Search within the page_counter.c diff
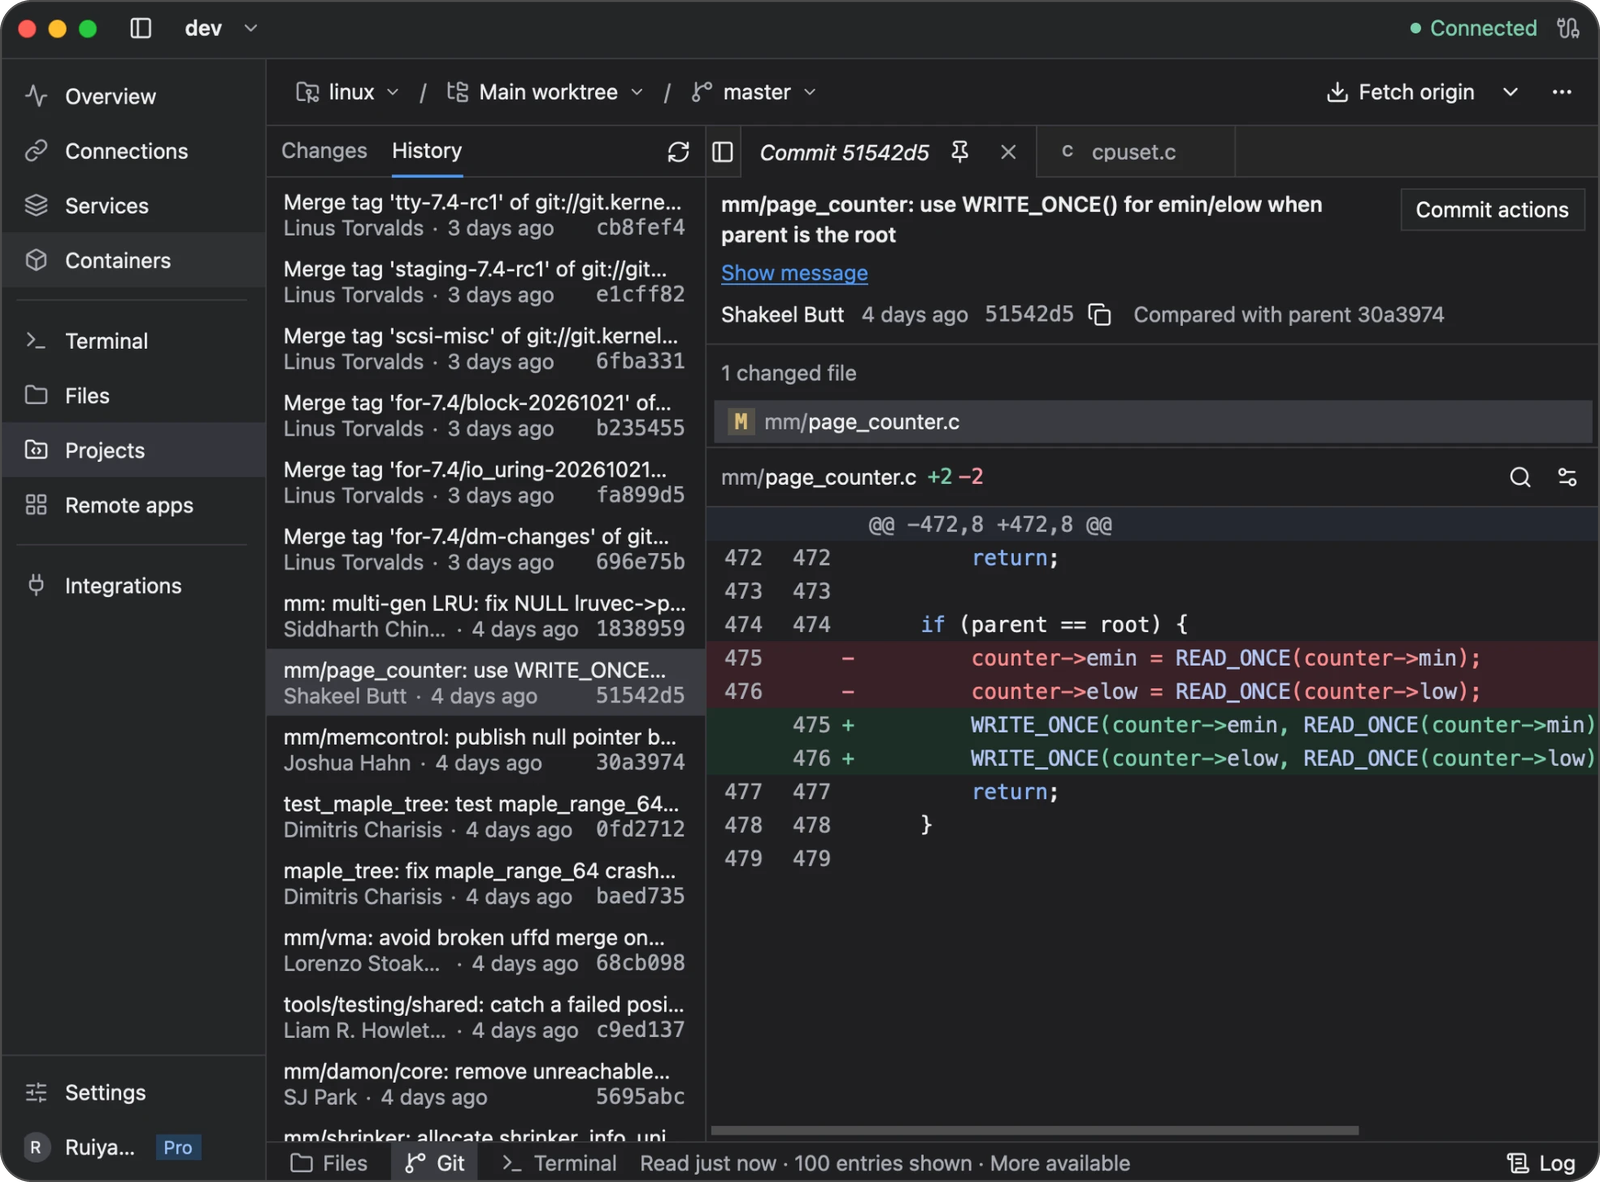The height and width of the screenshot is (1182, 1600). tap(1520, 478)
